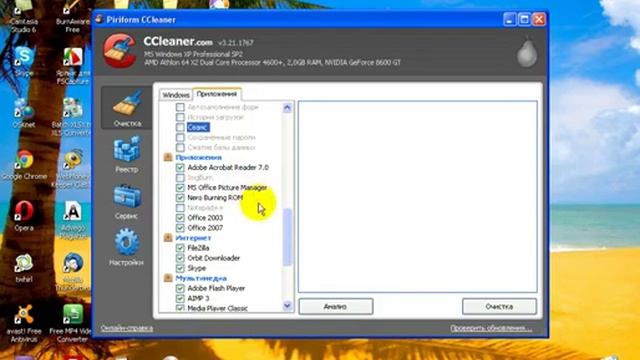Open the Настройки settings section
This screenshot has height=360, width=640.
point(127,247)
